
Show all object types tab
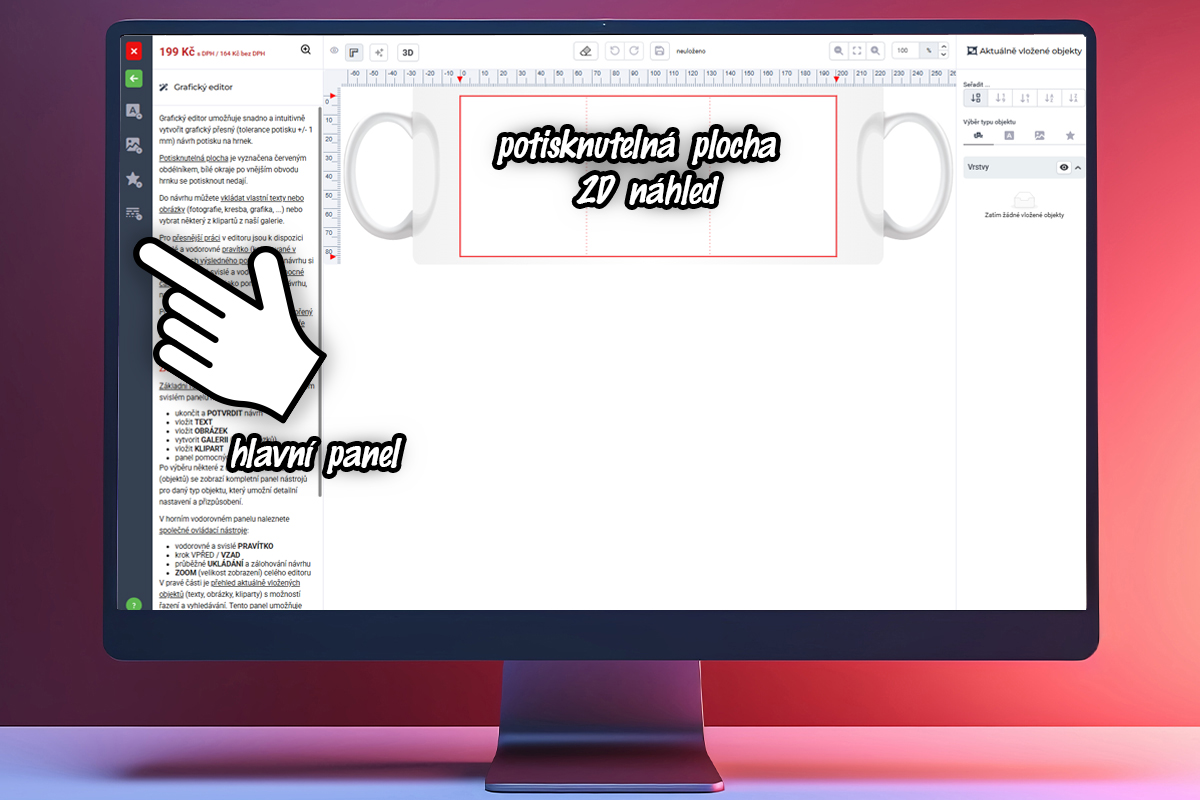click(978, 135)
